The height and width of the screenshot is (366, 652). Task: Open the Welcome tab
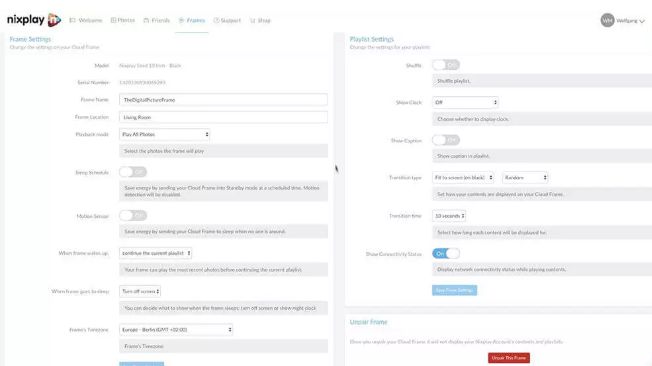86,20
